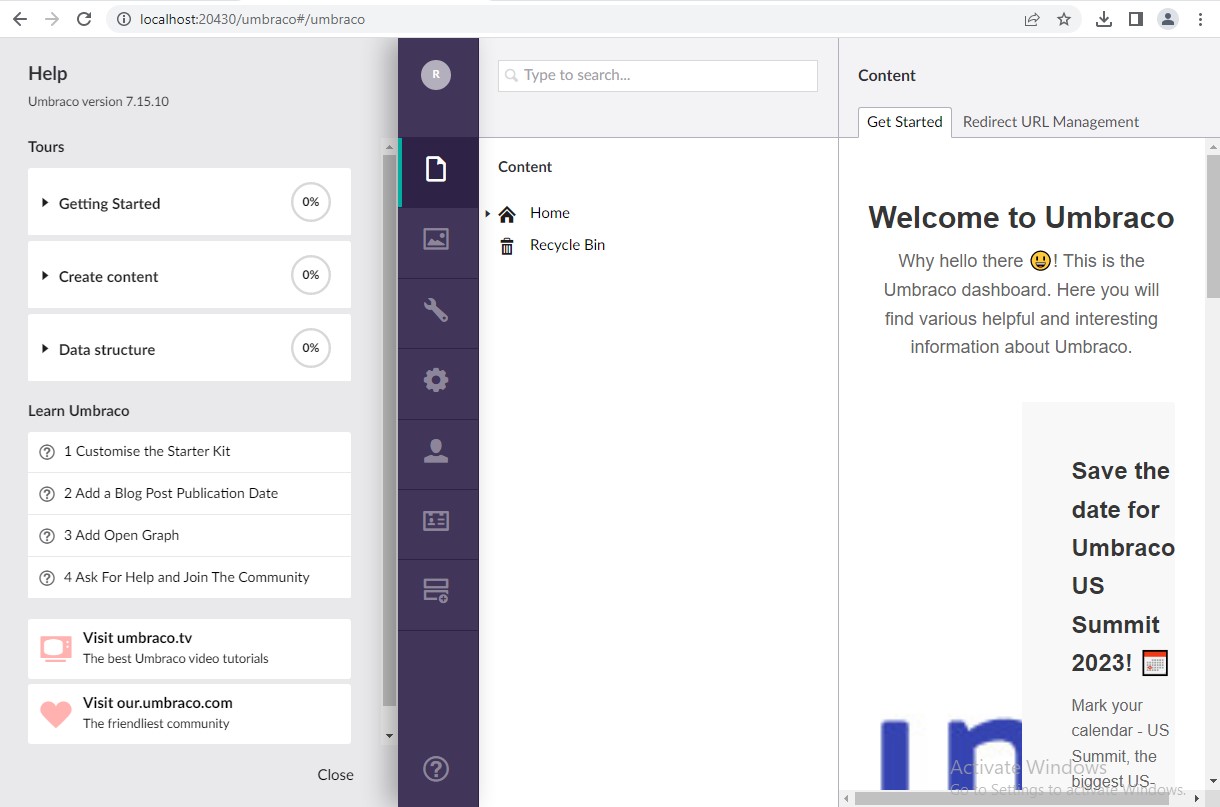Click the 'Welcome to Umbraco' heading
Viewport: 1220px width, 807px height.
(x=1021, y=218)
